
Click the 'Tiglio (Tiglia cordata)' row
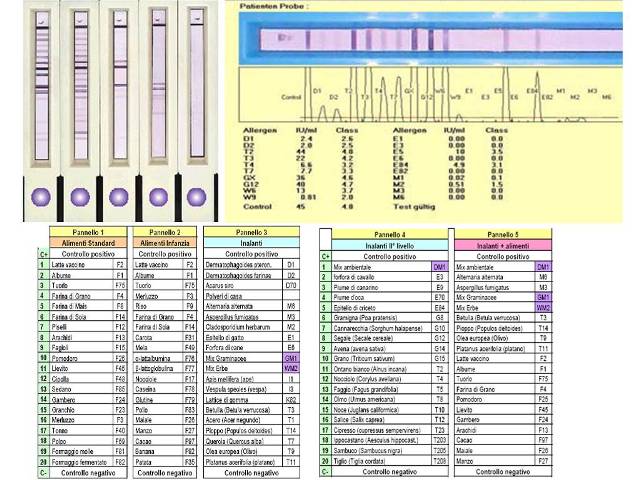[390, 461]
